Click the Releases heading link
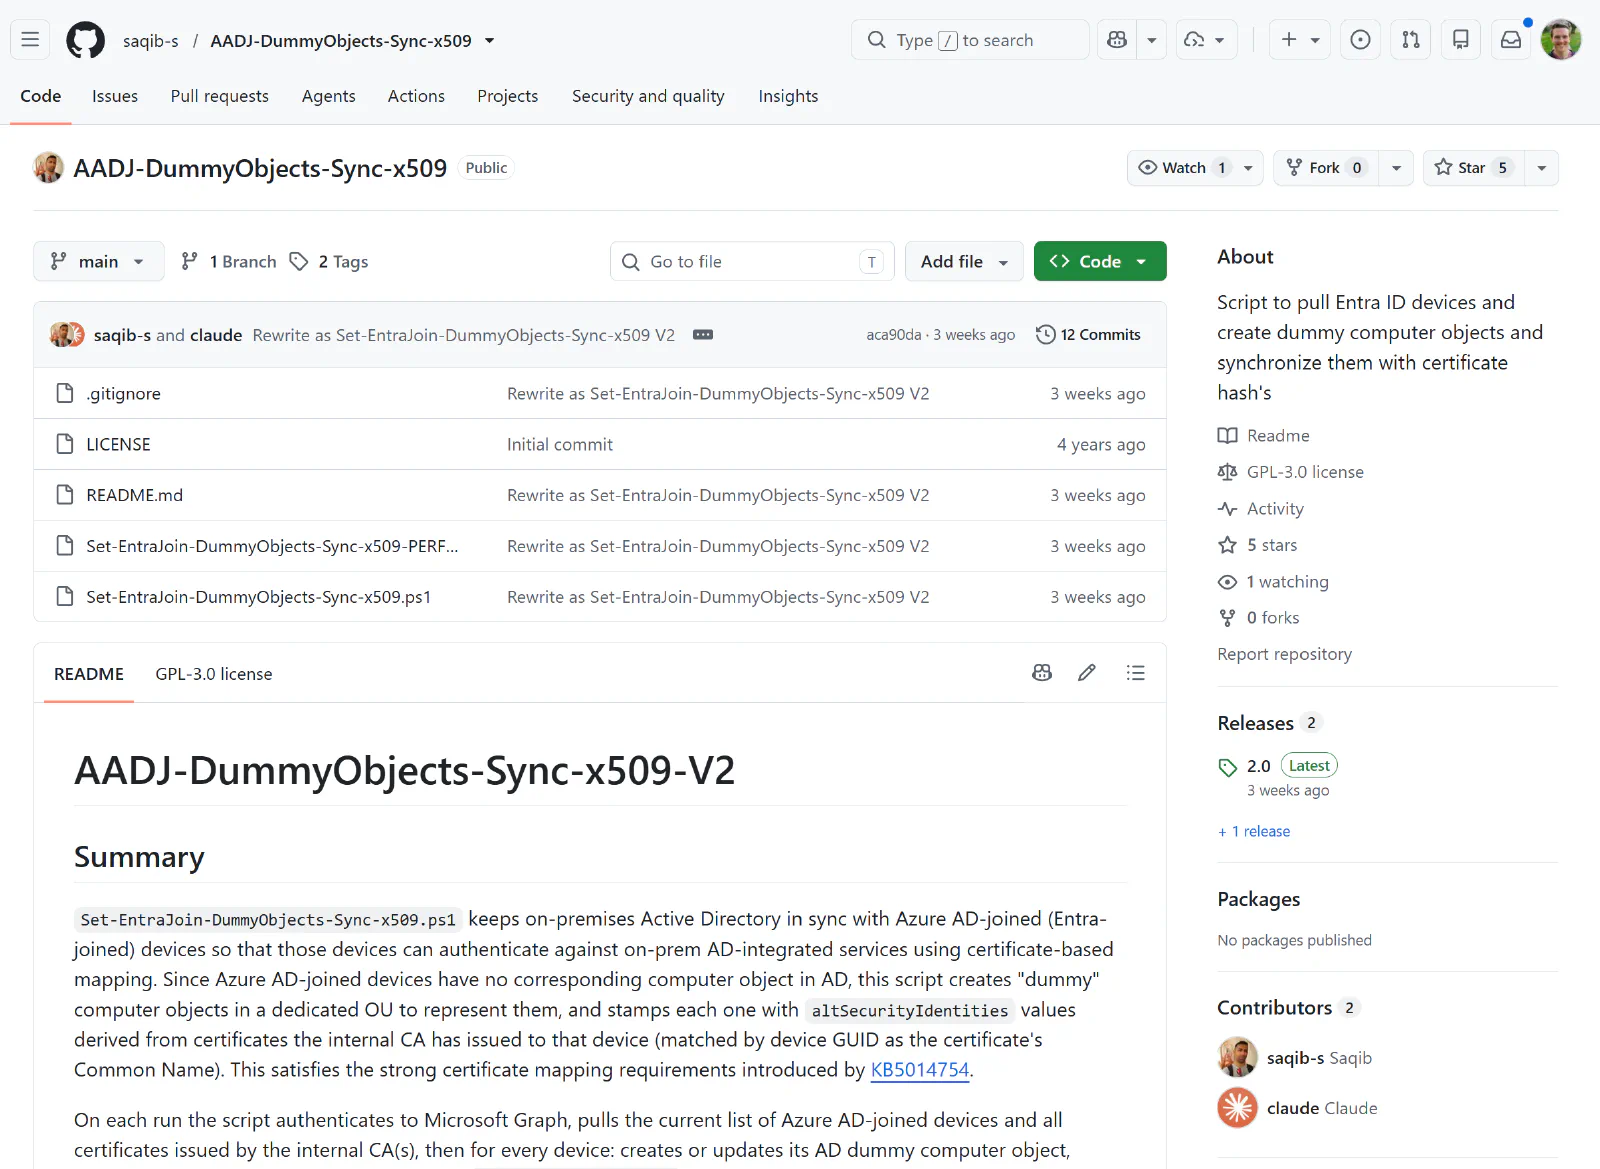 (1255, 723)
